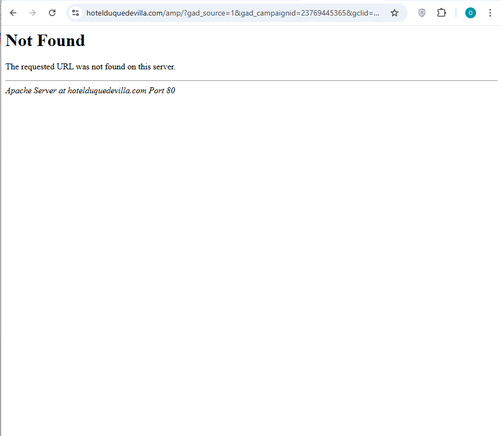Bookmark this page with the star icon
Screen dimensions: 500x436
[x=394, y=13]
